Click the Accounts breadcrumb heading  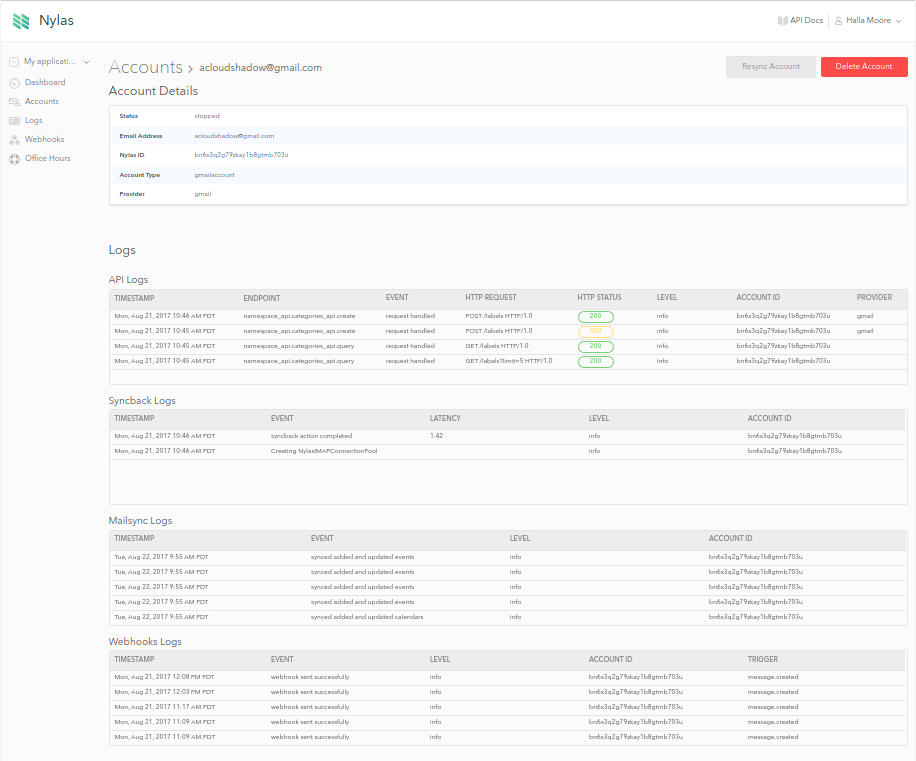(145, 67)
